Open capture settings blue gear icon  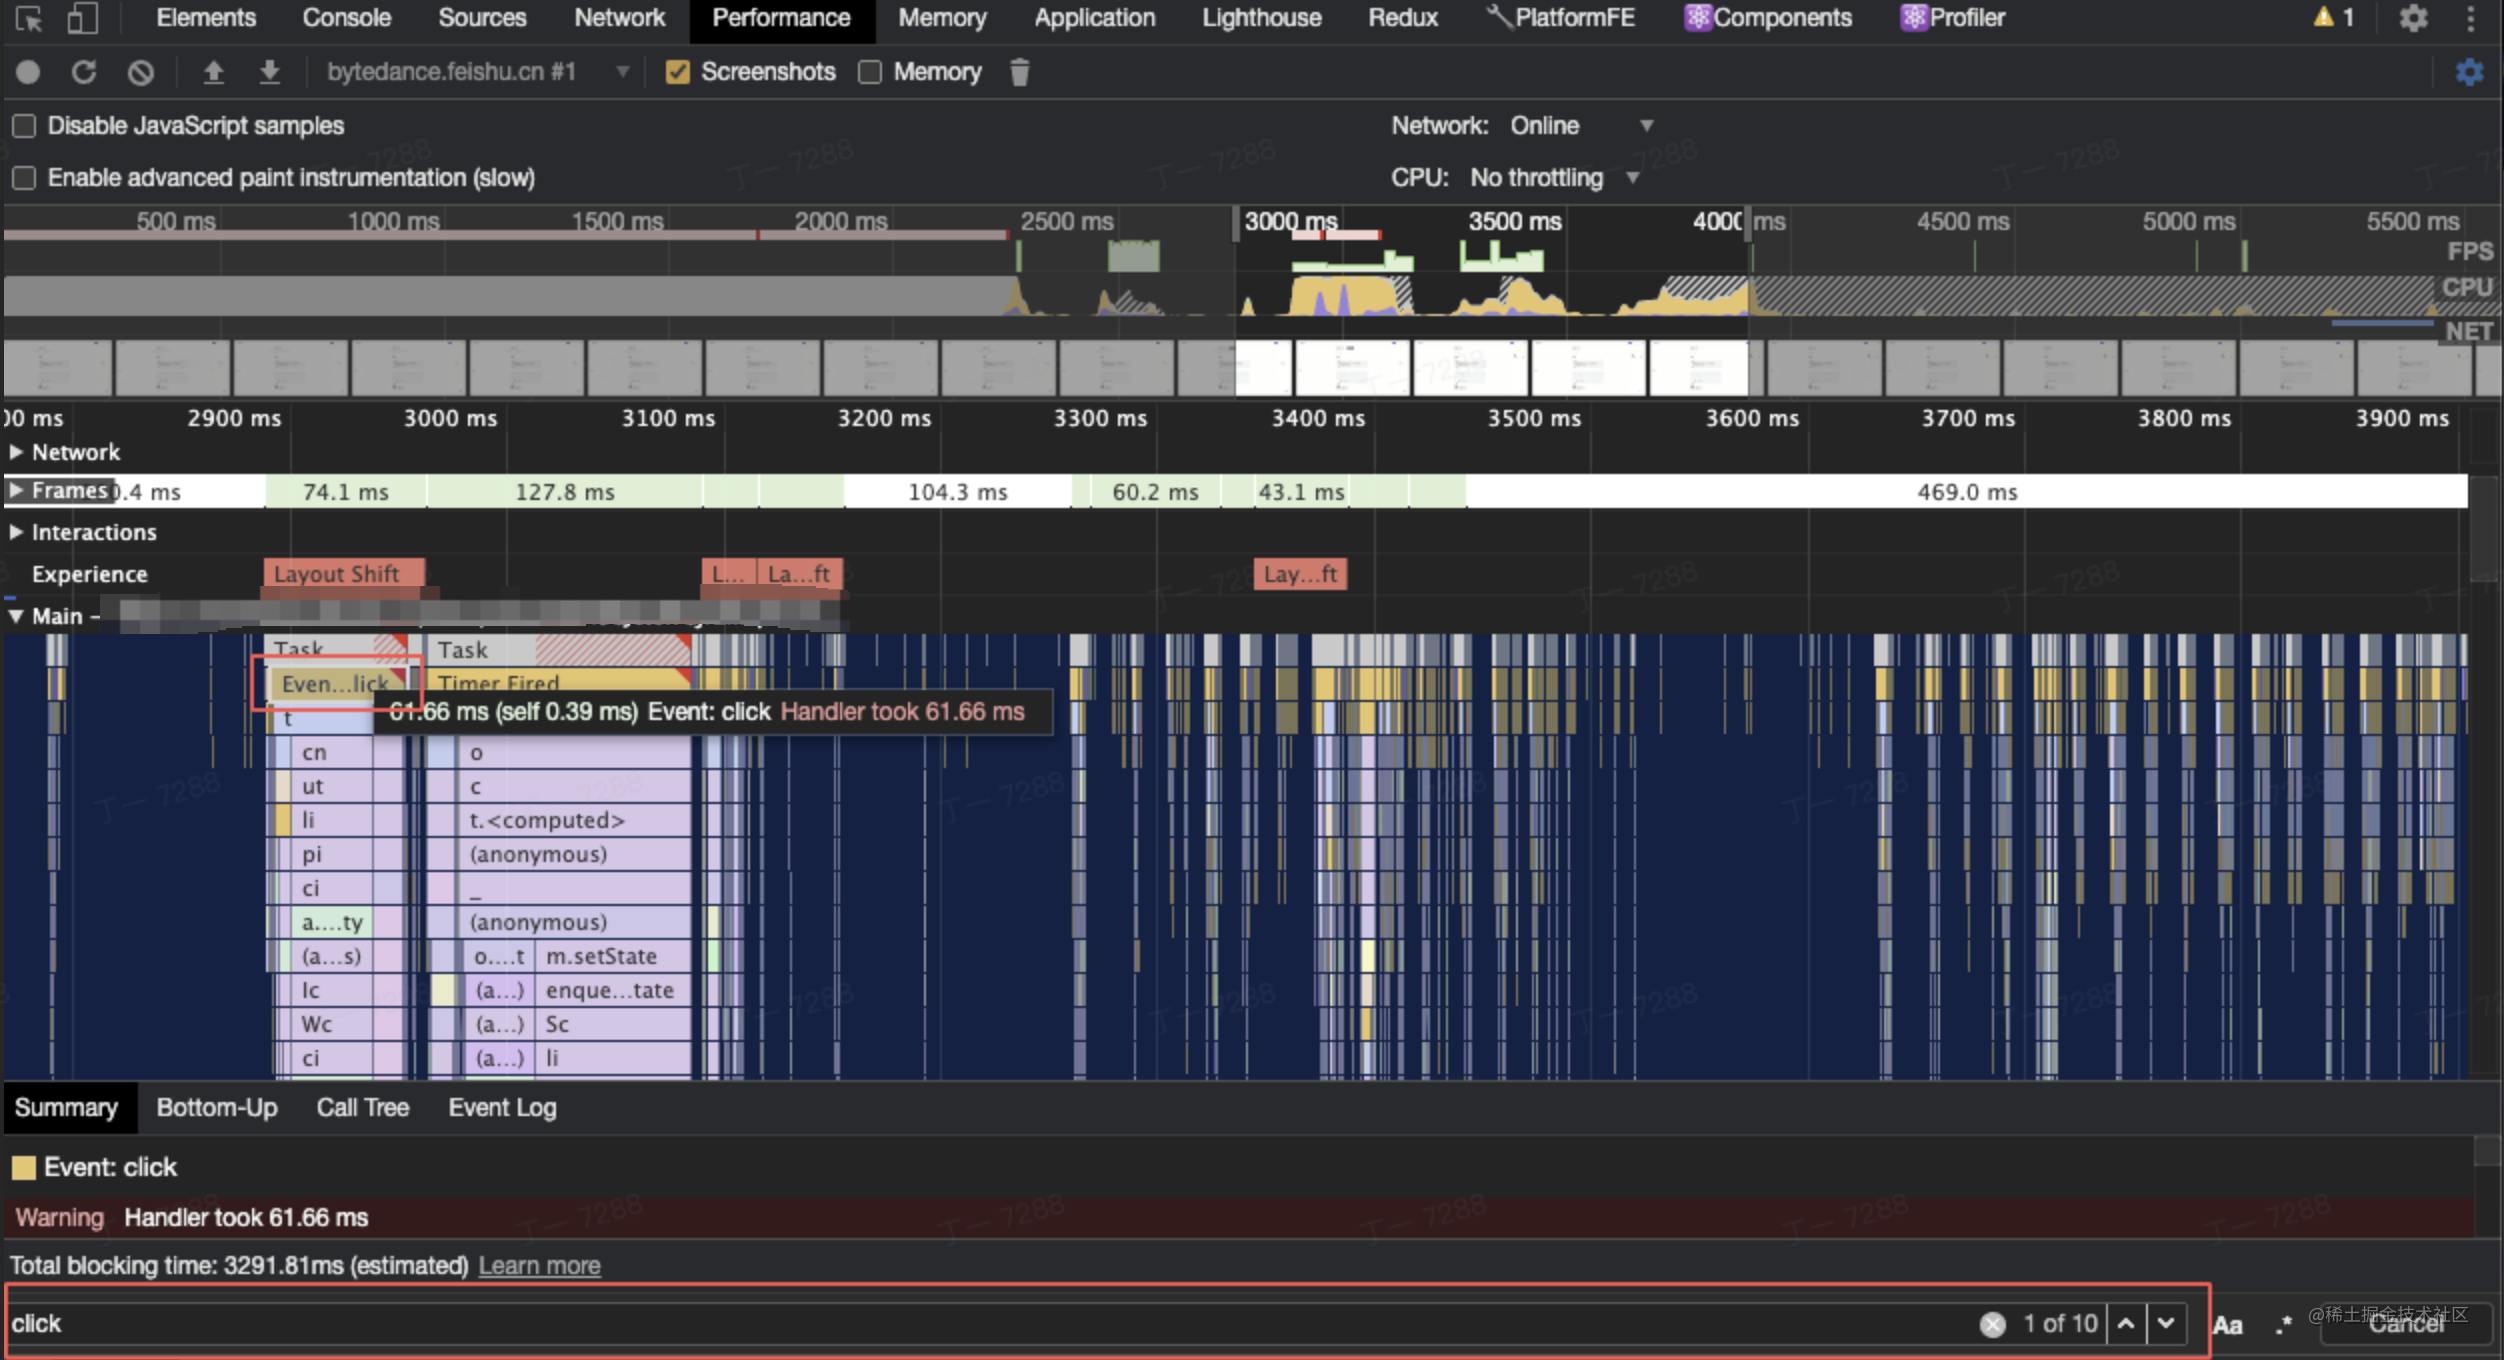[2469, 72]
